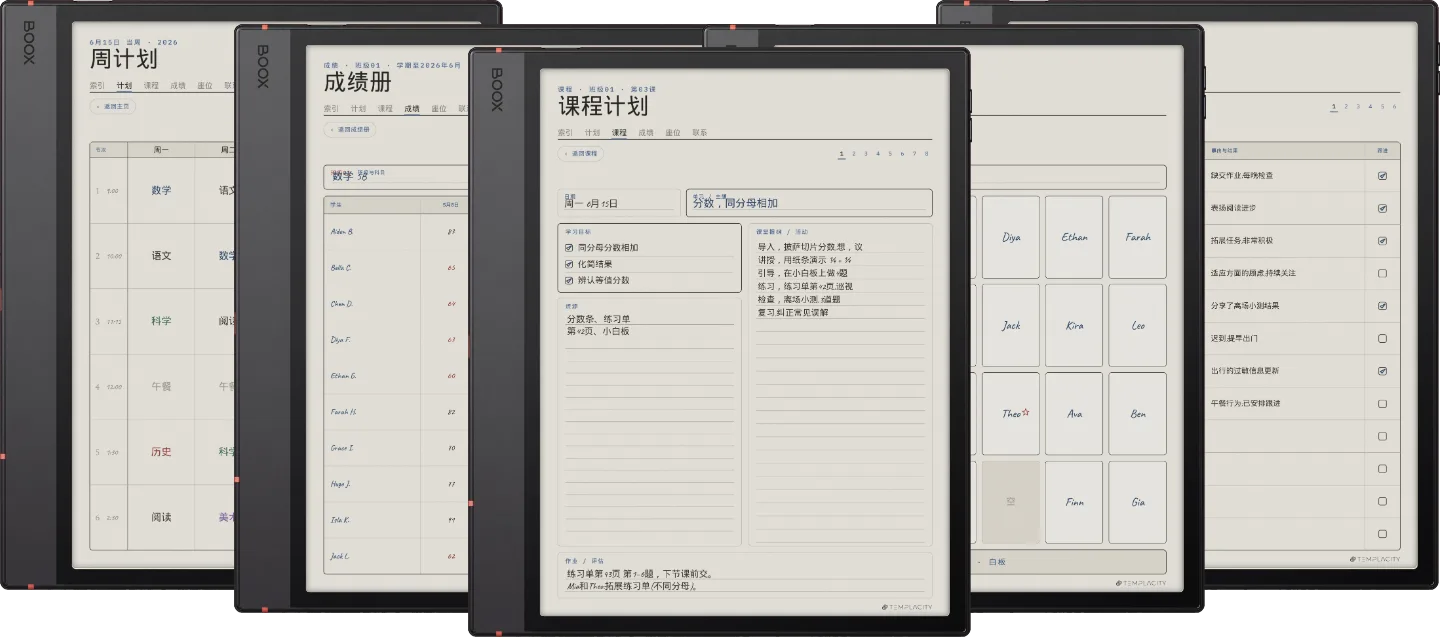Select the empty 空 seat card
This screenshot has height=637, width=1440.
tap(1011, 502)
